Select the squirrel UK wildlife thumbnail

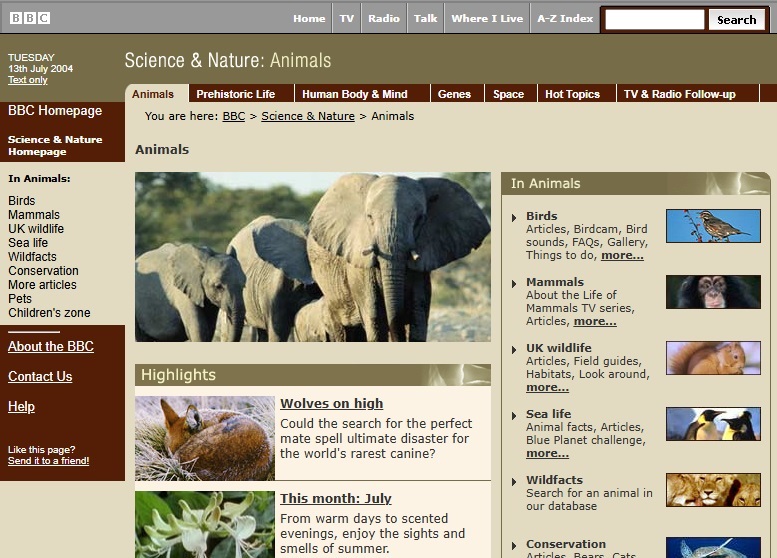[x=713, y=358]
